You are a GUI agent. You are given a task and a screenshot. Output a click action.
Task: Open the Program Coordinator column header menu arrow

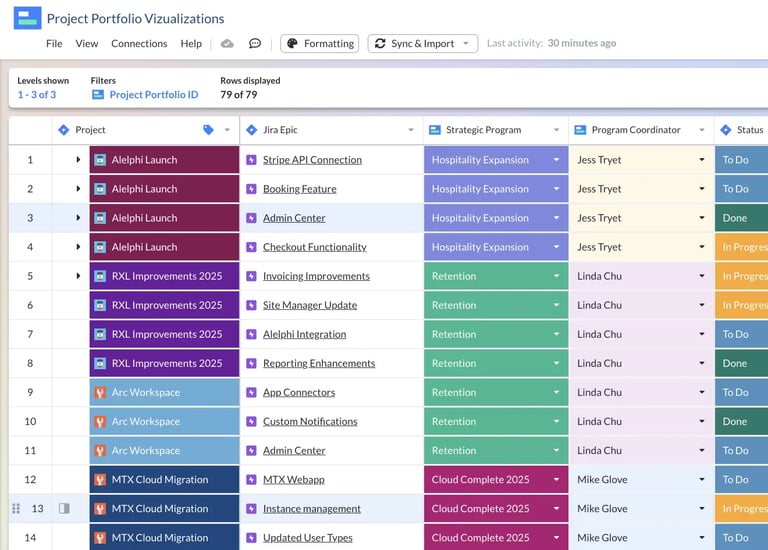[701, 130]
